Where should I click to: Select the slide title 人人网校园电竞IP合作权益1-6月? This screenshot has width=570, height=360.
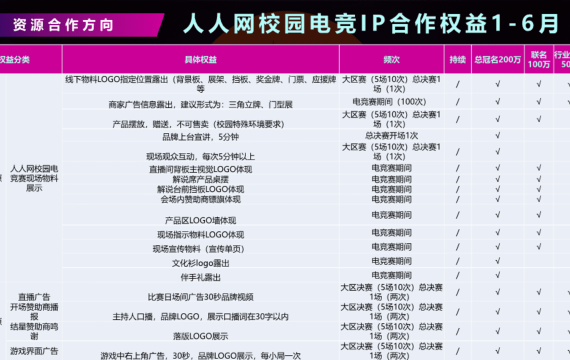(x=371, y=23)
